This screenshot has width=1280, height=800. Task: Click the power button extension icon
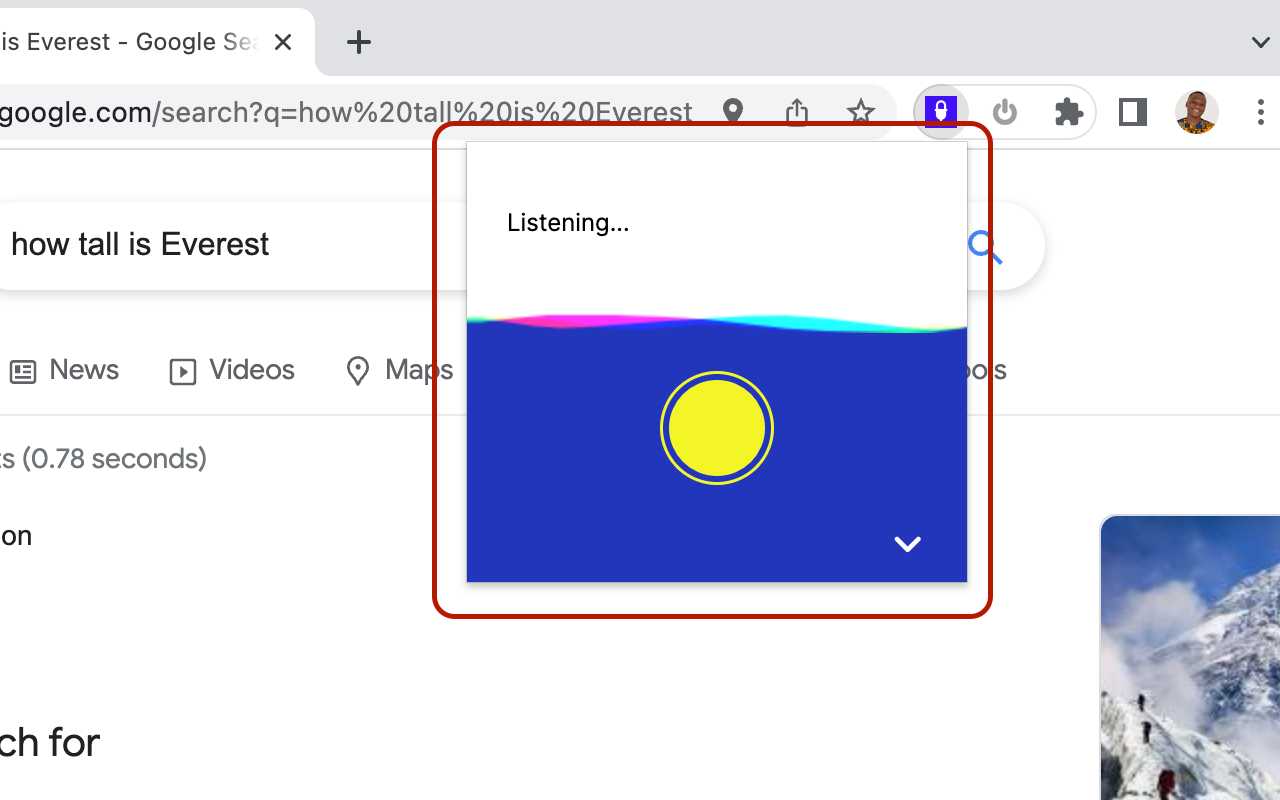(x=1005, y=112)
